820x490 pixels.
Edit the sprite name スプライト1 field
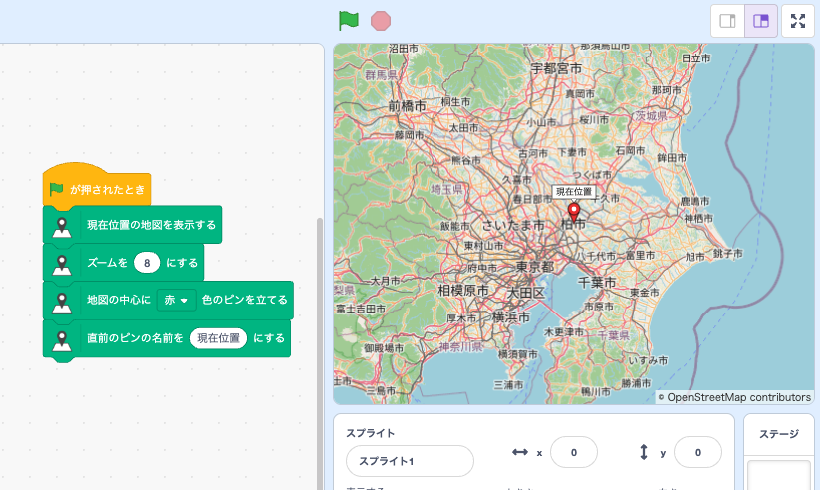409,461
